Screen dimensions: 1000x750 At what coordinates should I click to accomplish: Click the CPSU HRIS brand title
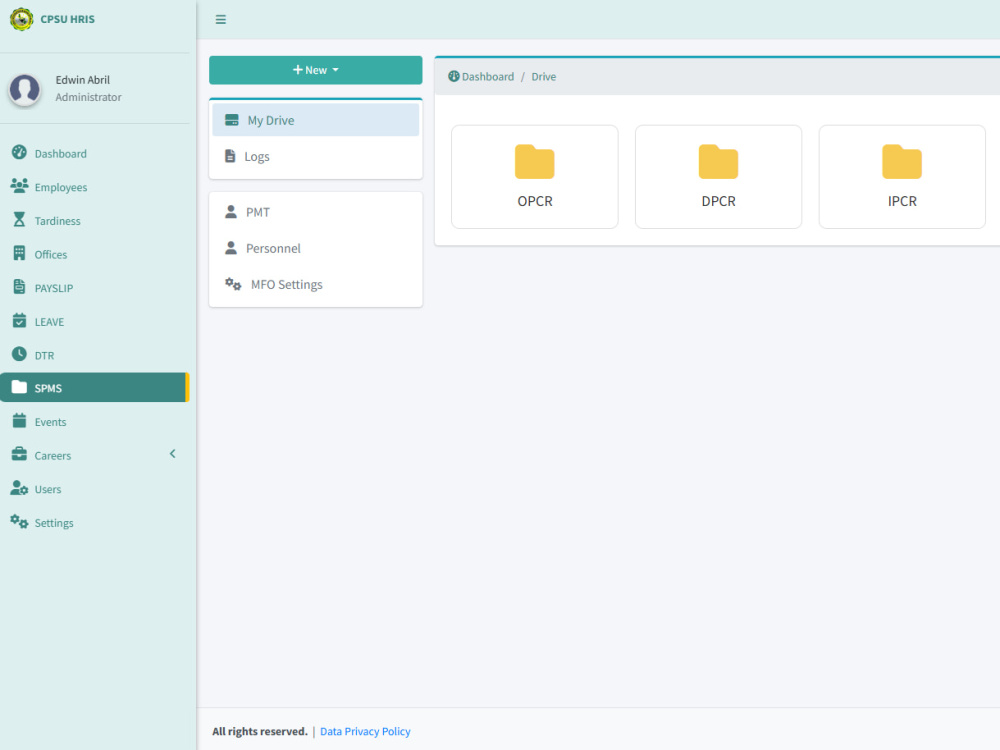click(x=68, y=19)
